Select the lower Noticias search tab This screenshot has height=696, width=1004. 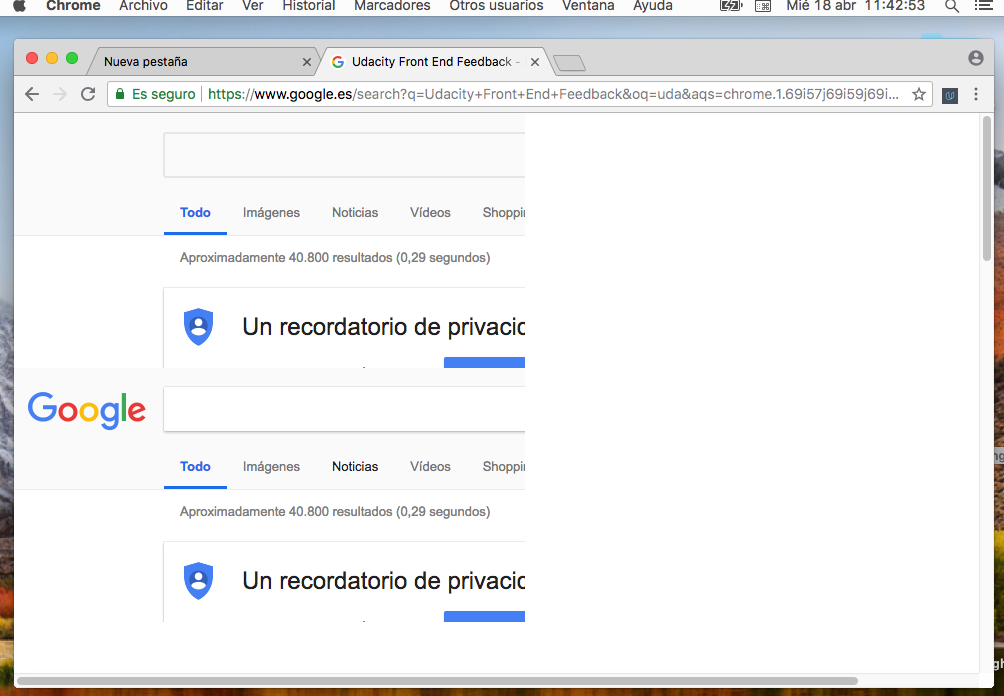[355, 467]
